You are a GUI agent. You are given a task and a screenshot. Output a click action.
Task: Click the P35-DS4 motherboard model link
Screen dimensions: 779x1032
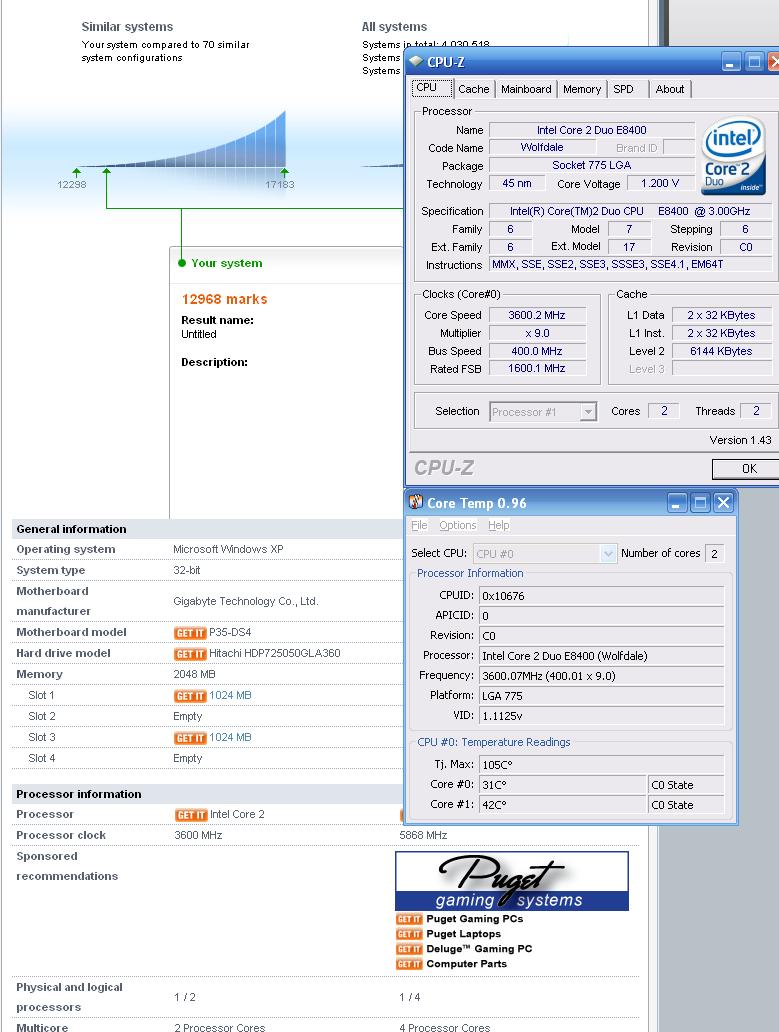(x=230, y=632)
